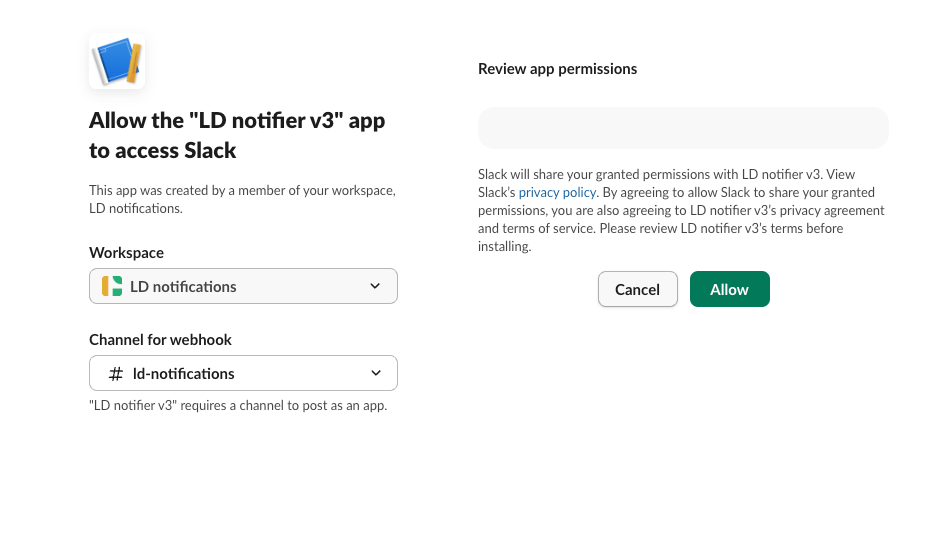
Task: Open Slack's privacy policy link
Action: pos(557,192)
